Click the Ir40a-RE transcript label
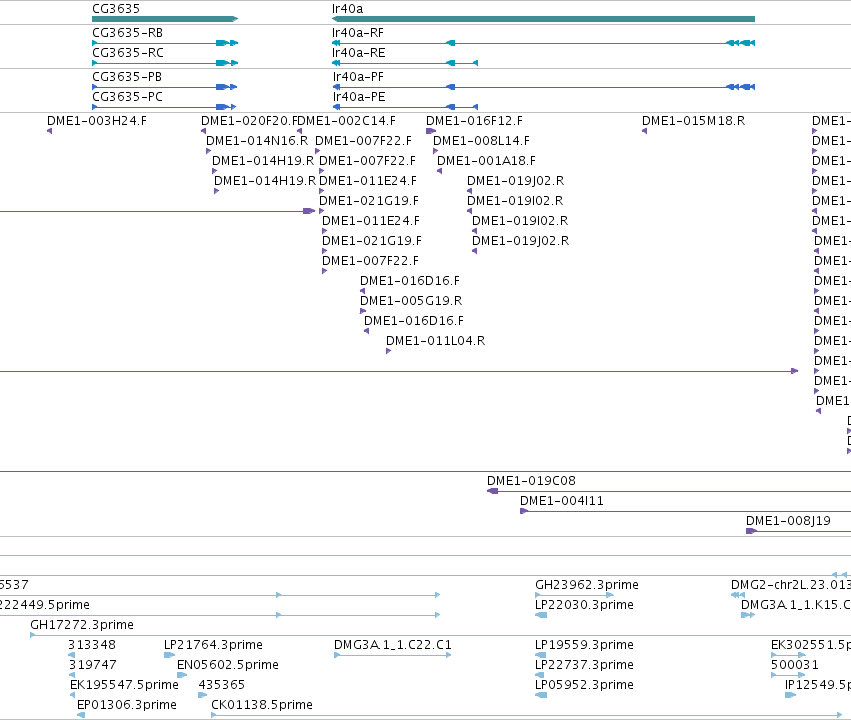Viewport: 851px width, 720px height. 359,53
